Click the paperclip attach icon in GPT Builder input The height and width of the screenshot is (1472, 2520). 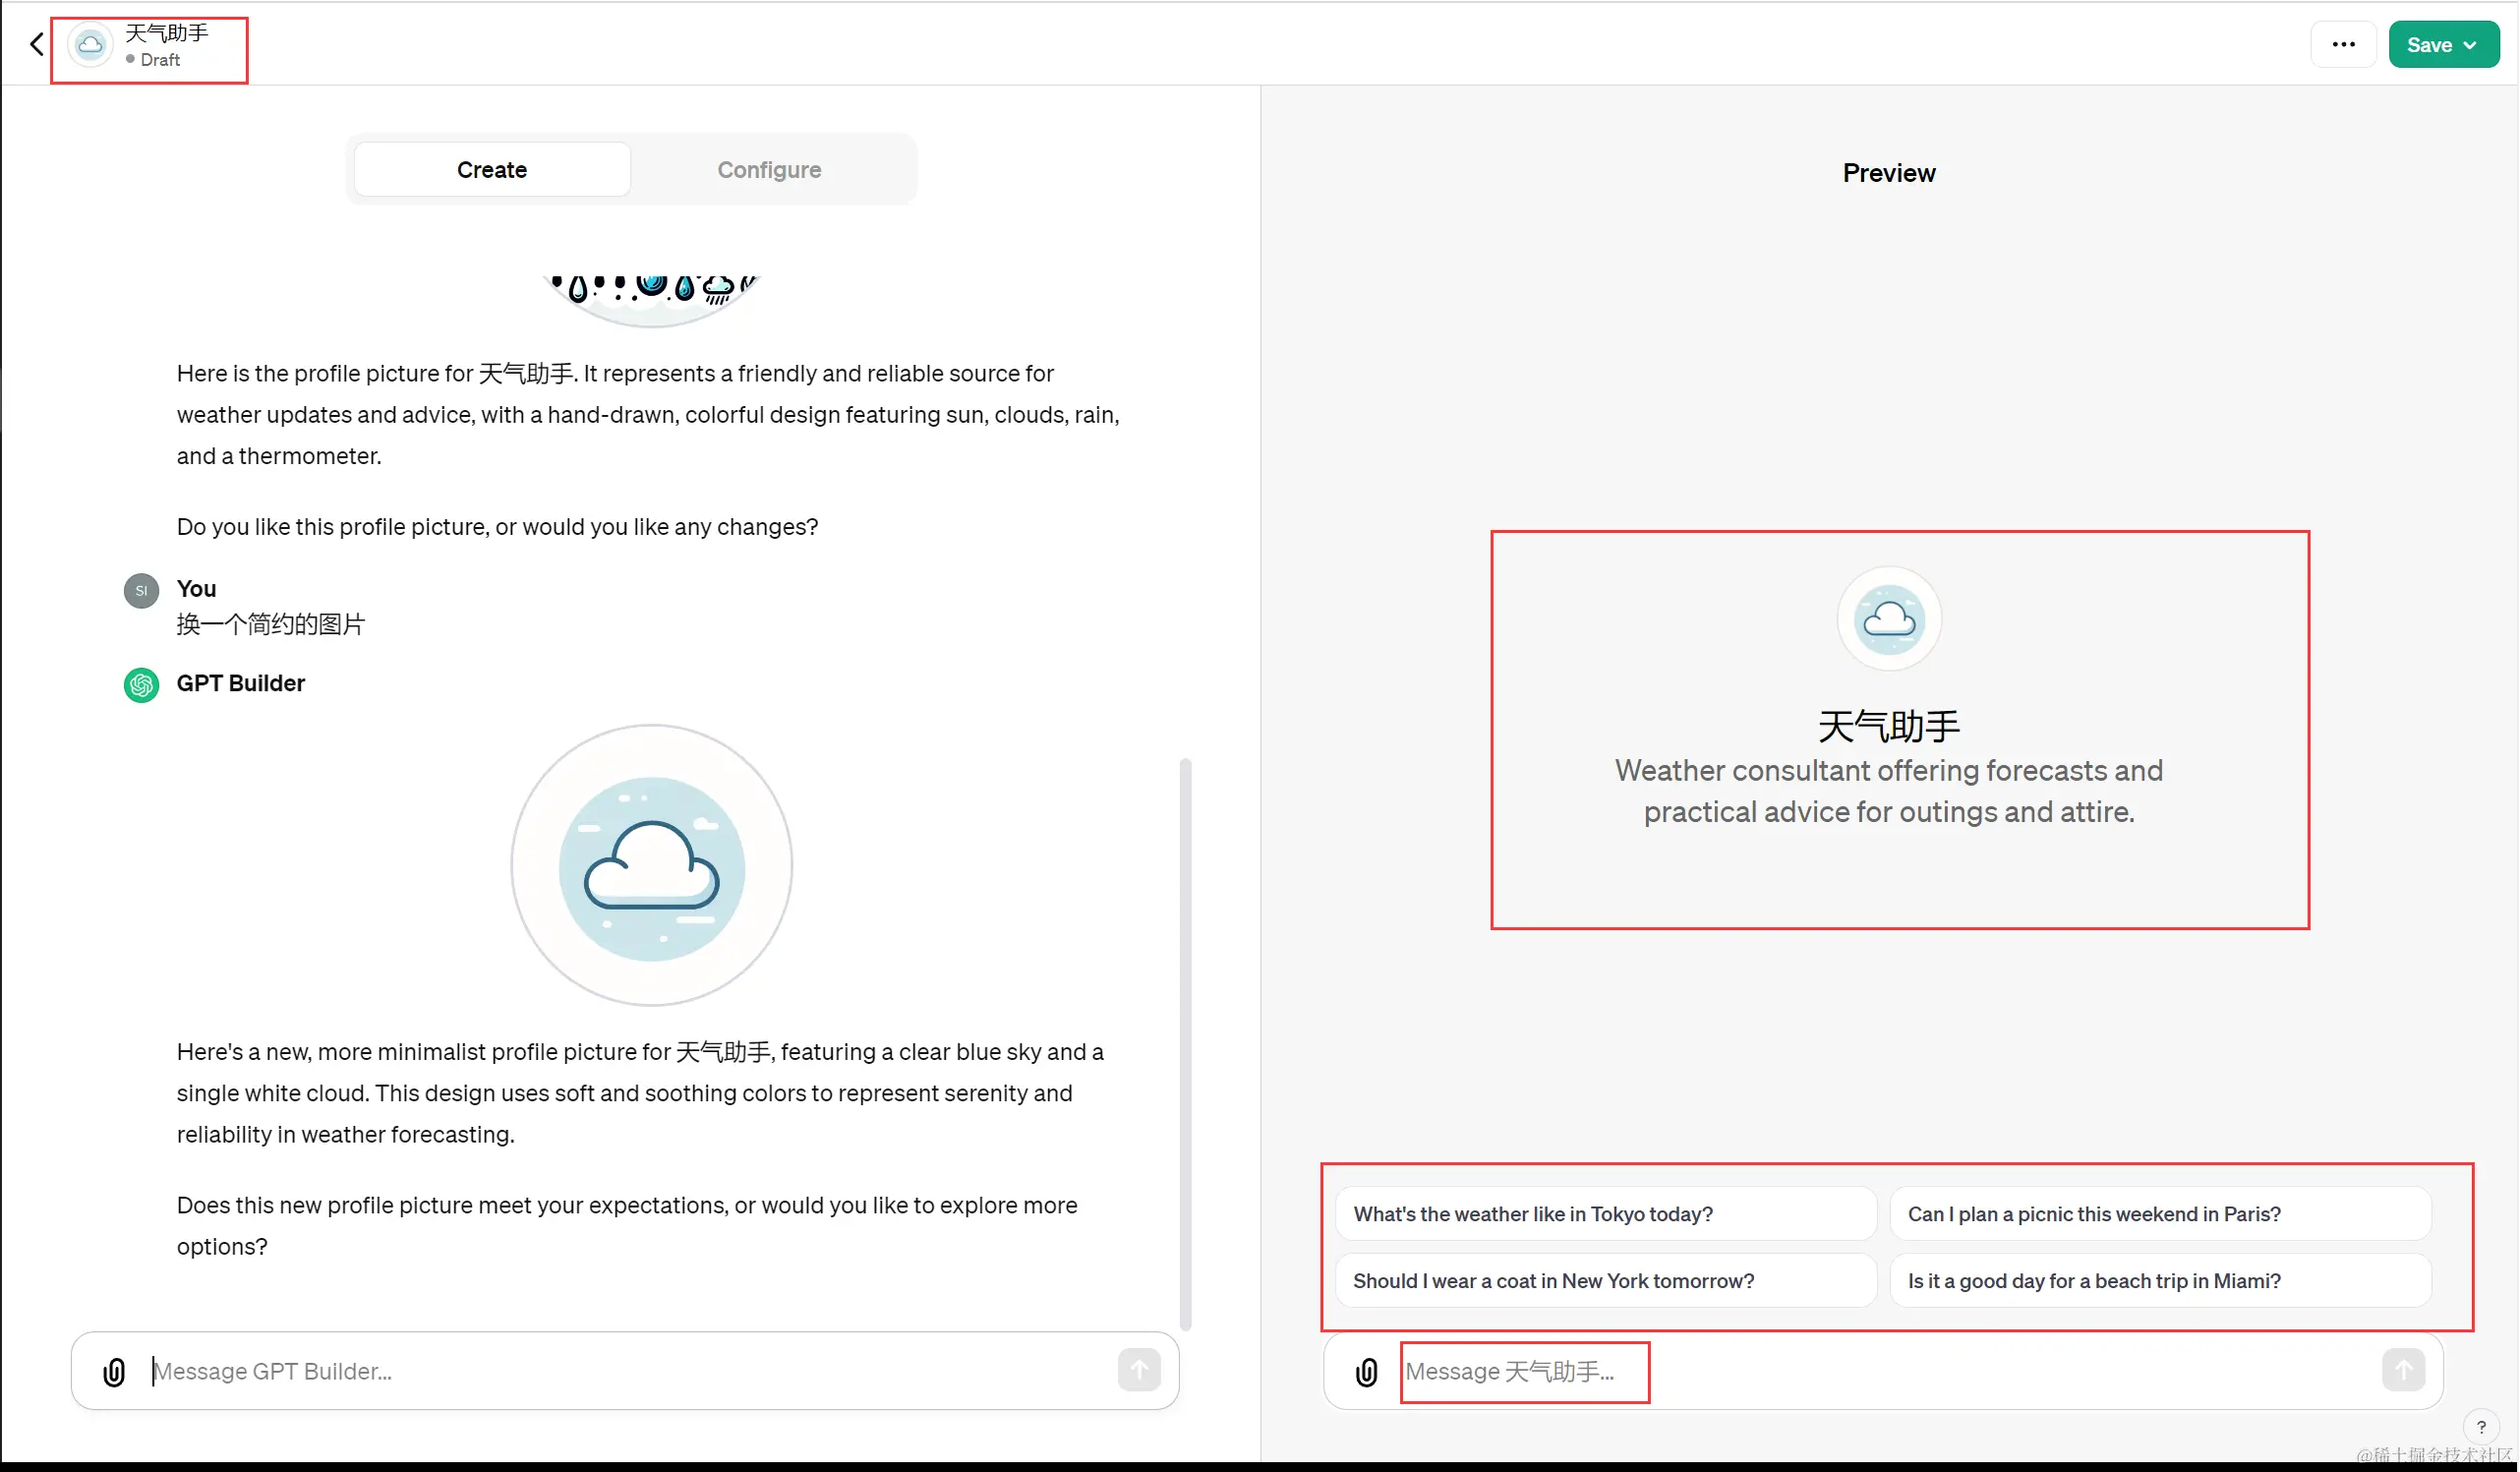[x=114, y=1371]
